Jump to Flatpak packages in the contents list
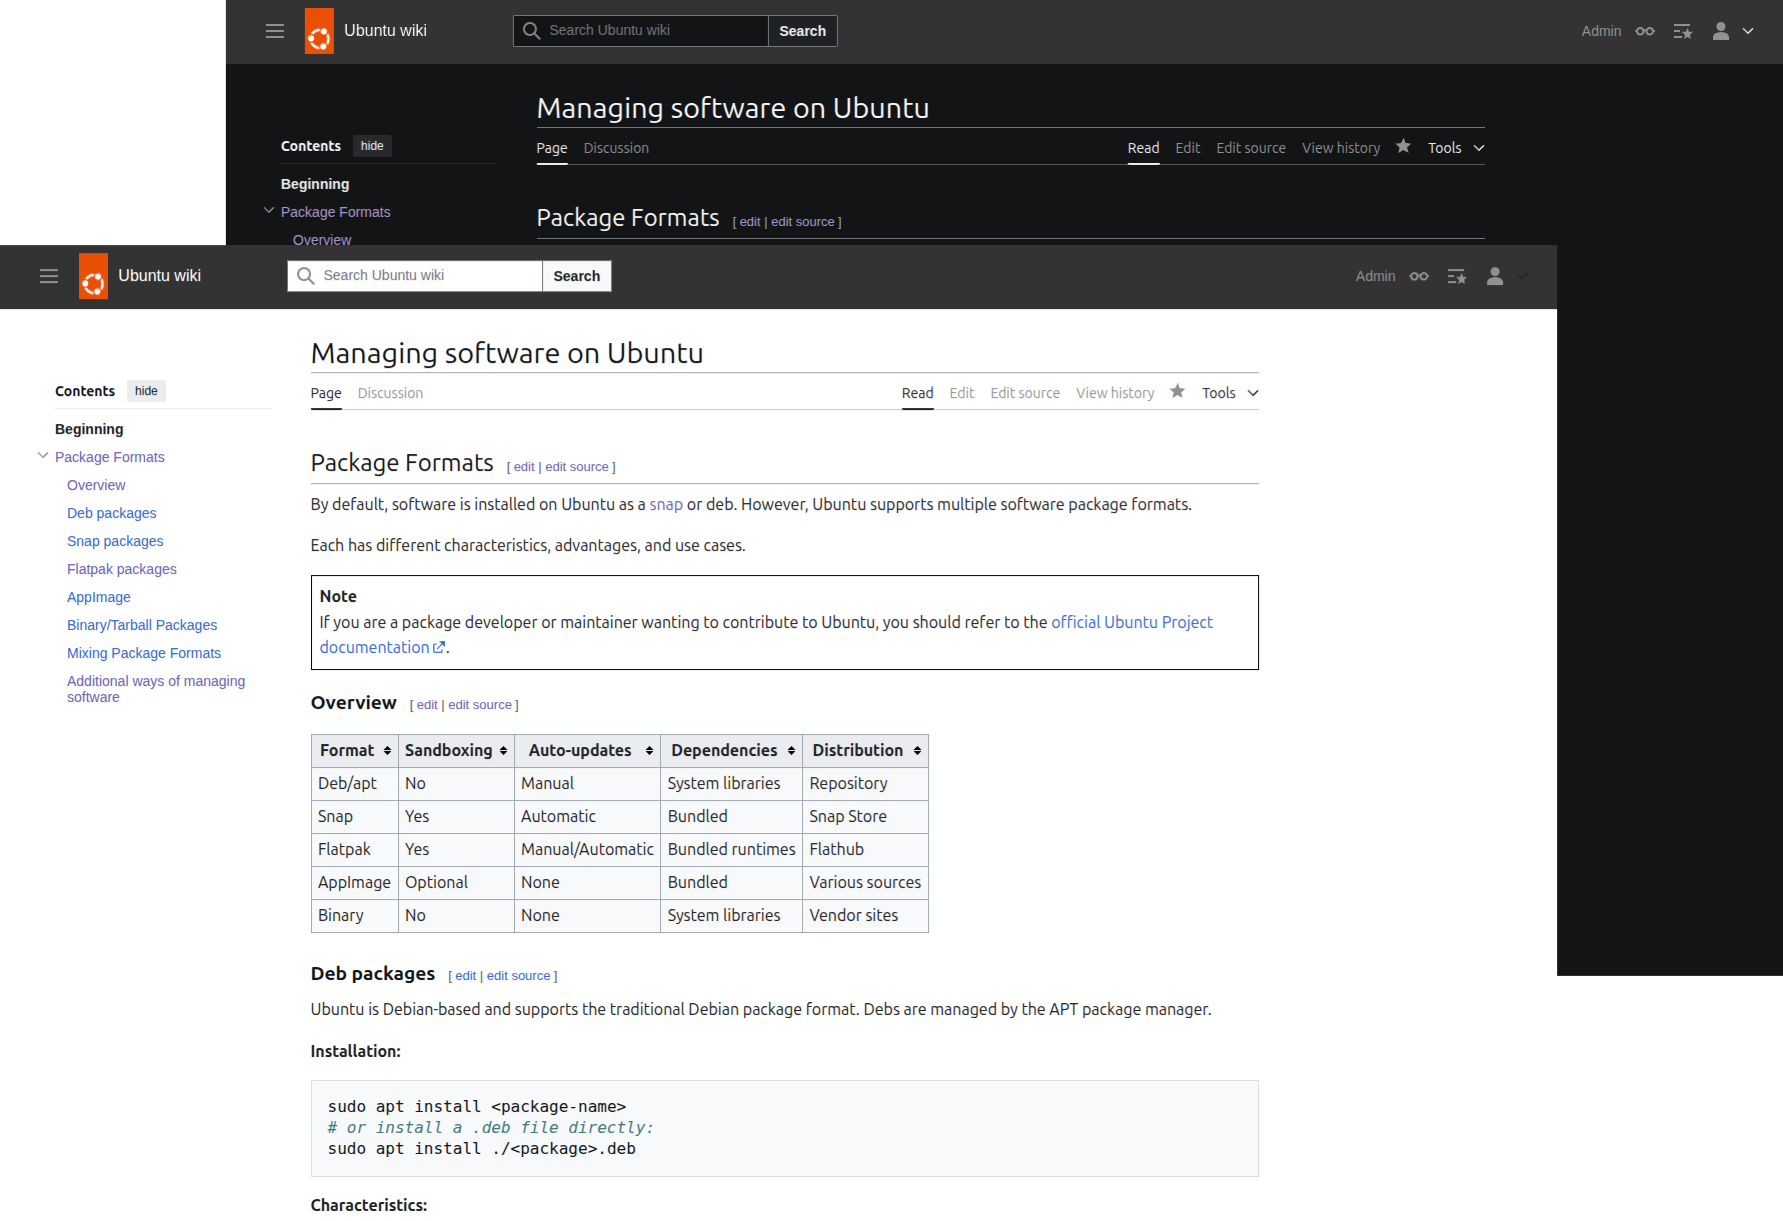 pyautogui.click(x=121, y=569)
